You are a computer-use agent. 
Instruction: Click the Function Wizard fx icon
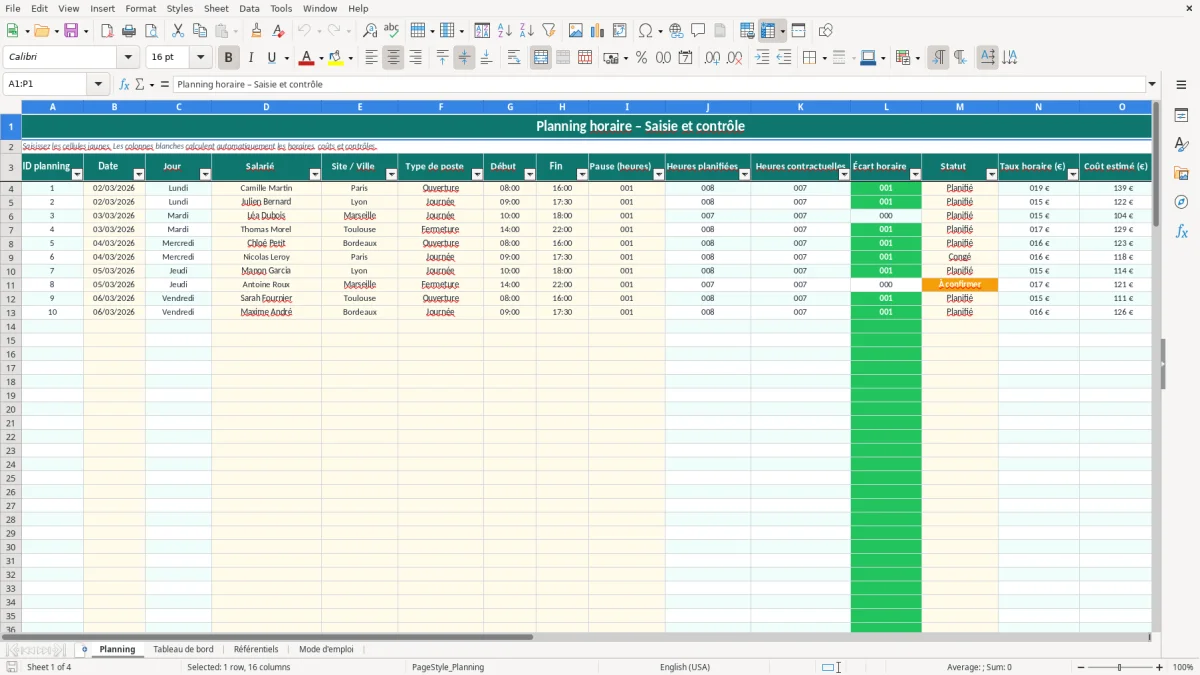(x=124, y=84)
